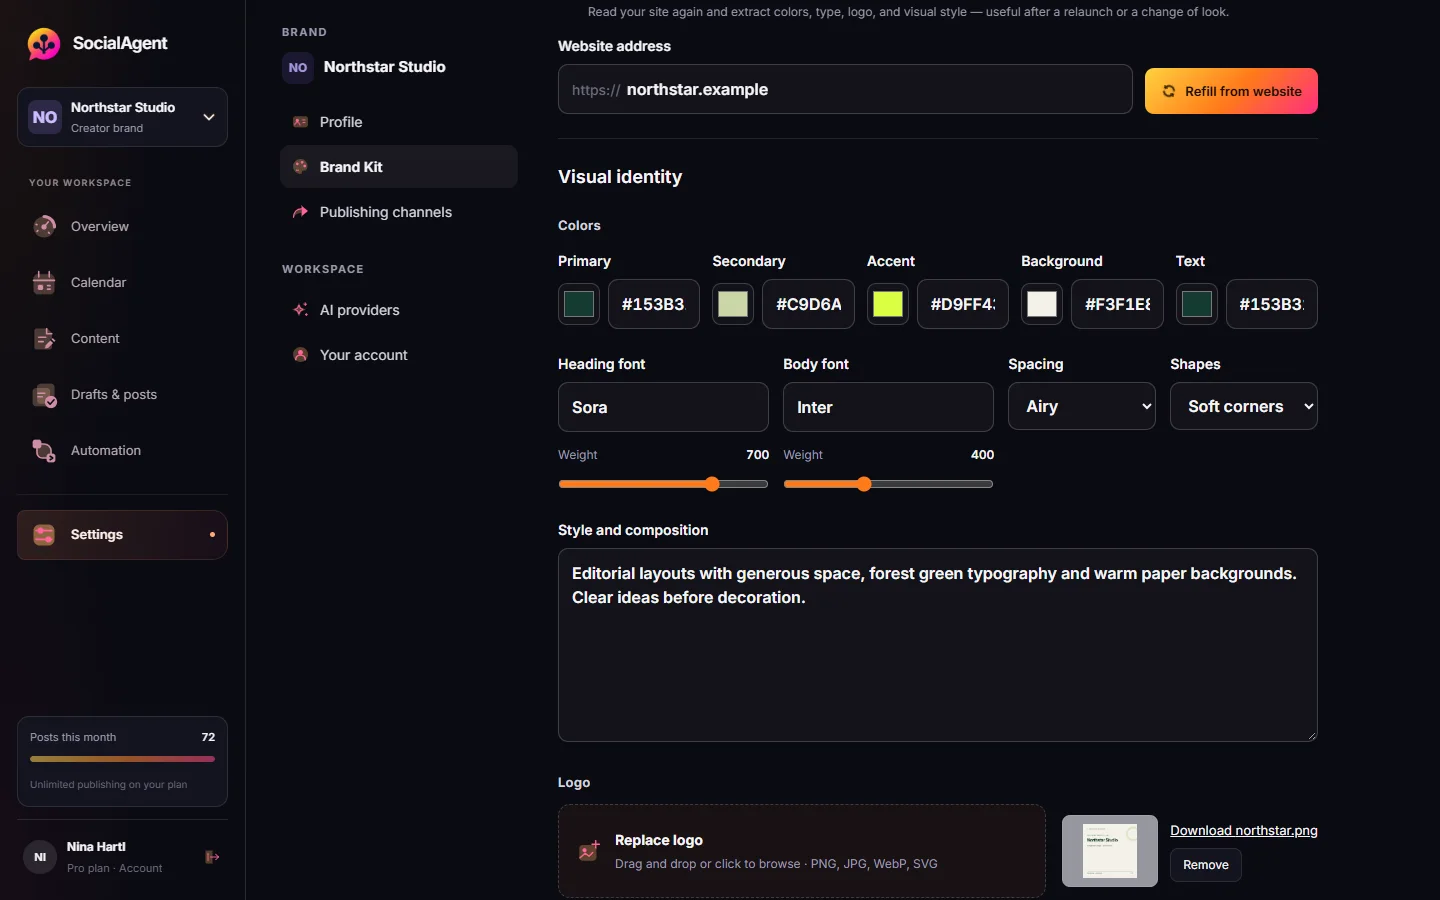Click the Style and composition text area
The image size is (1440, 900).
point(938,645)
